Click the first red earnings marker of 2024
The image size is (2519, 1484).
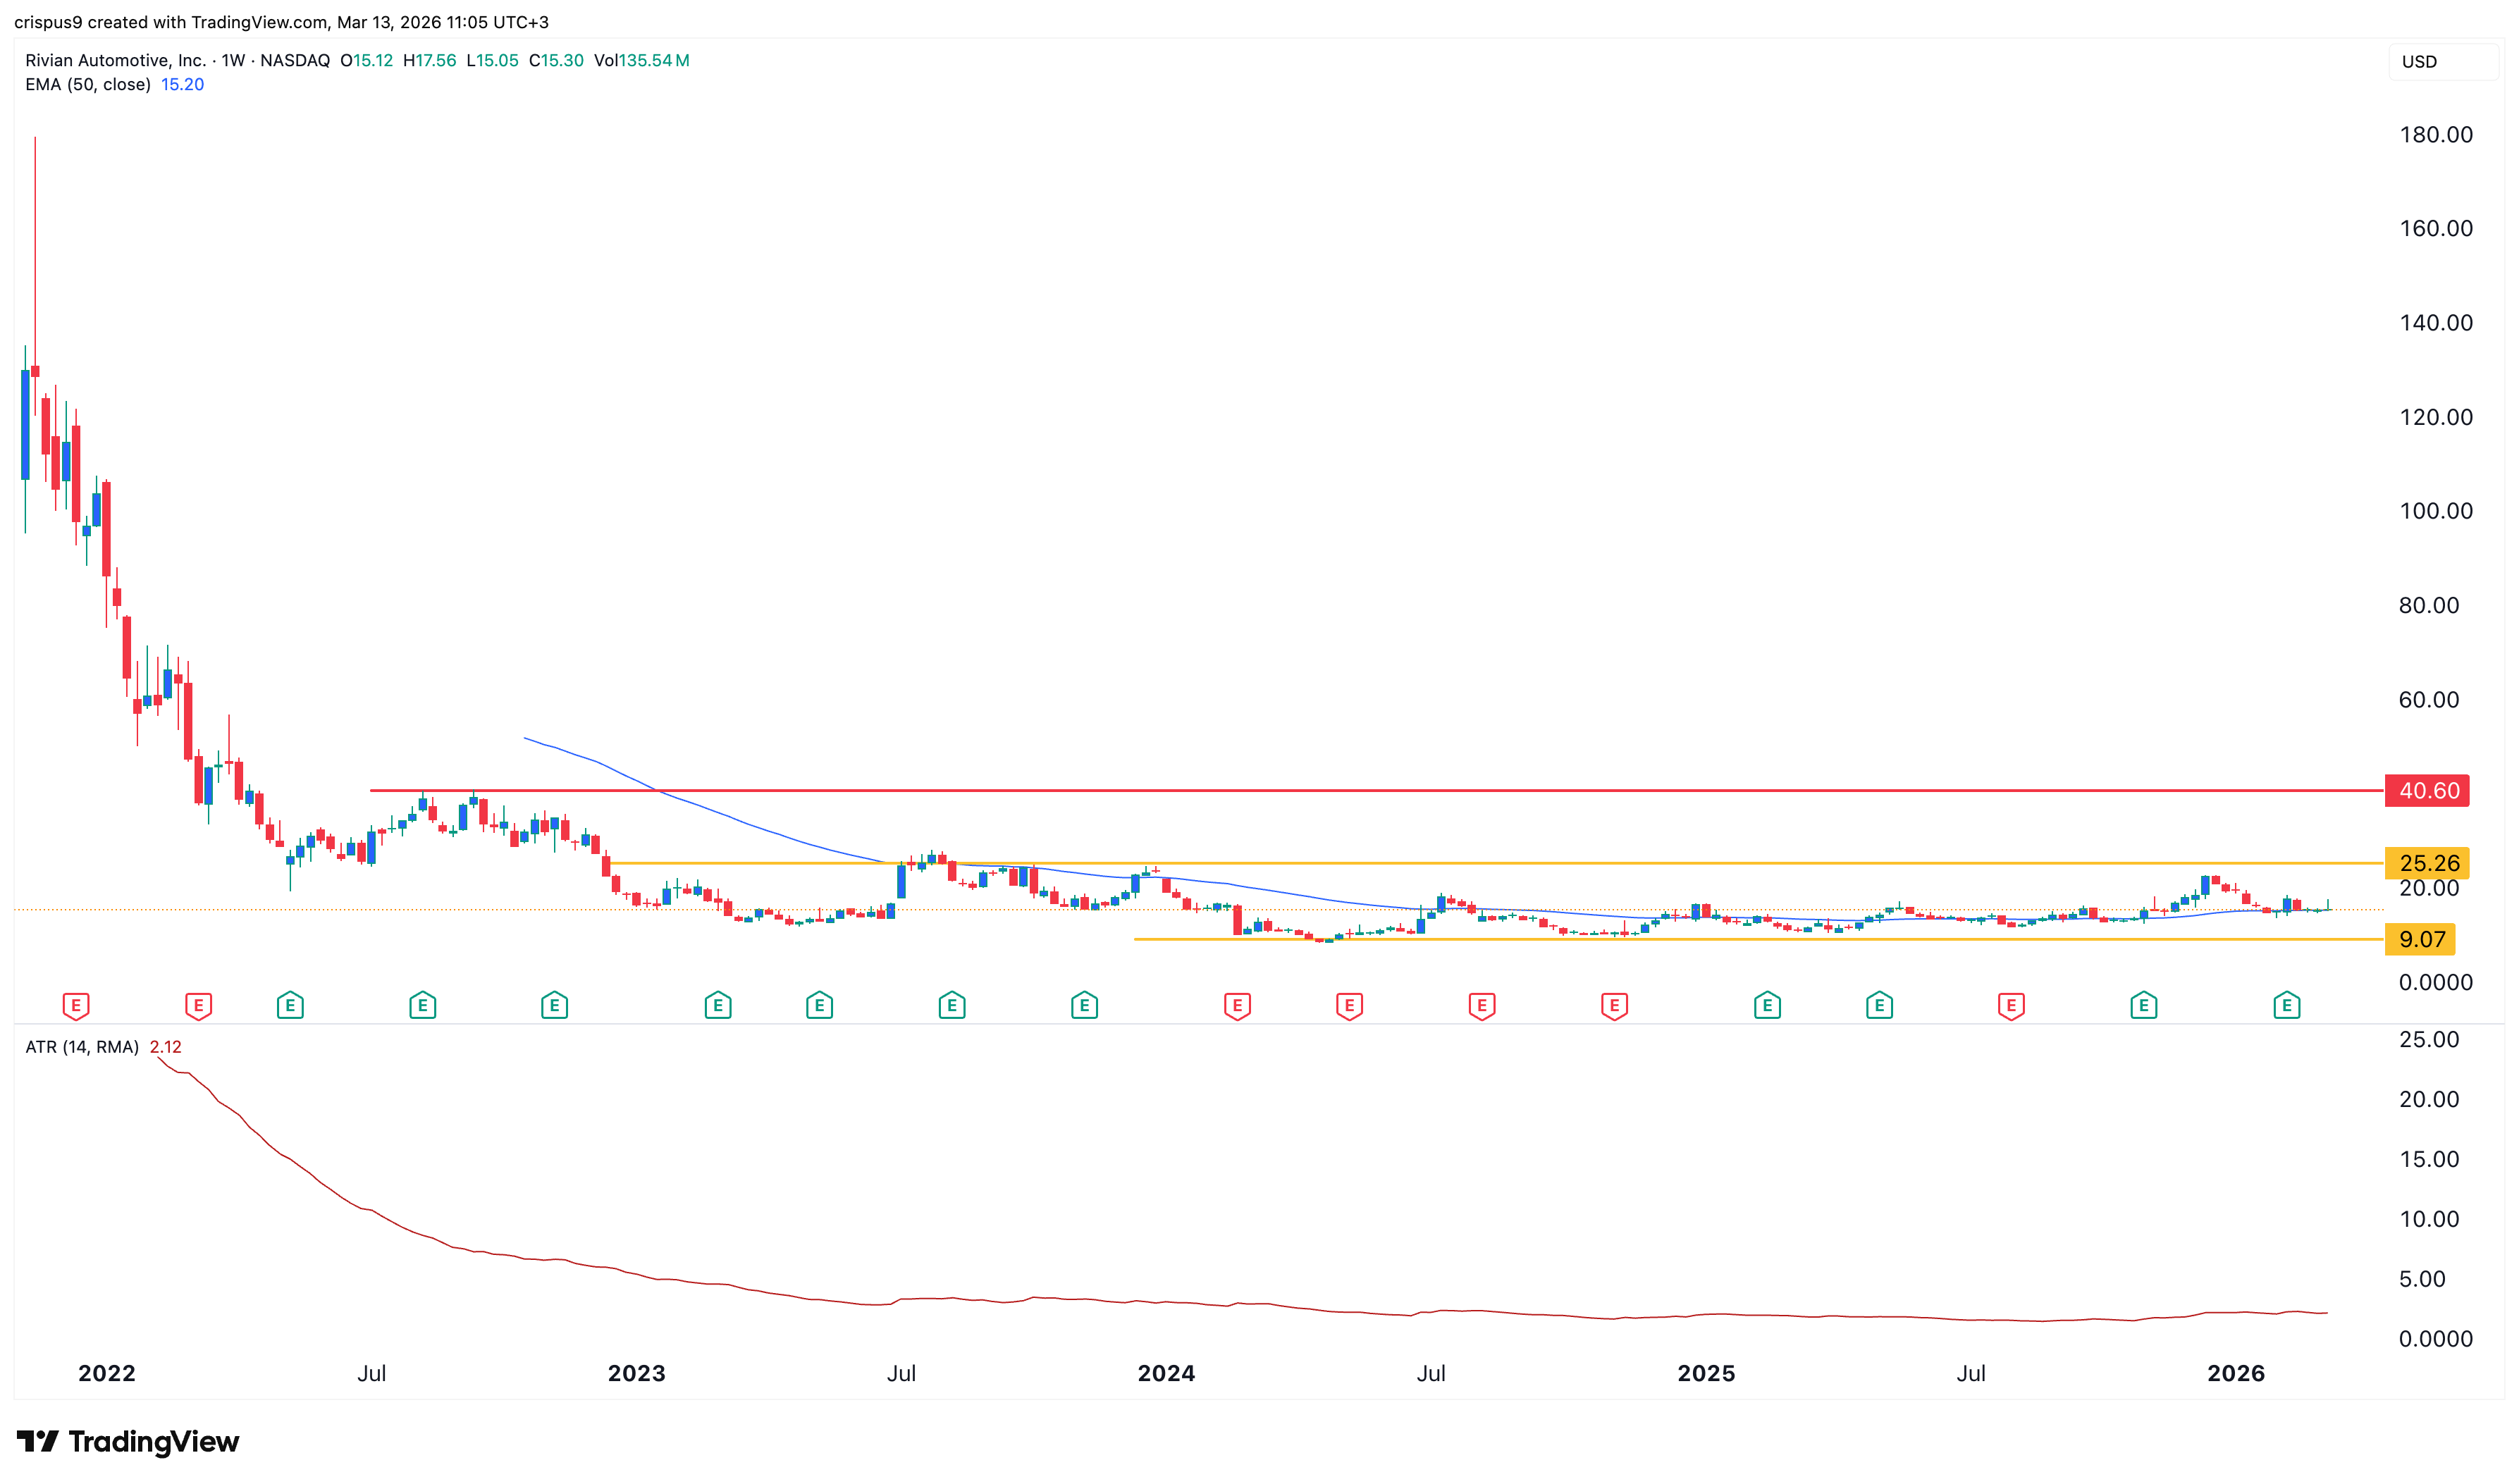click(1237, 1005)
